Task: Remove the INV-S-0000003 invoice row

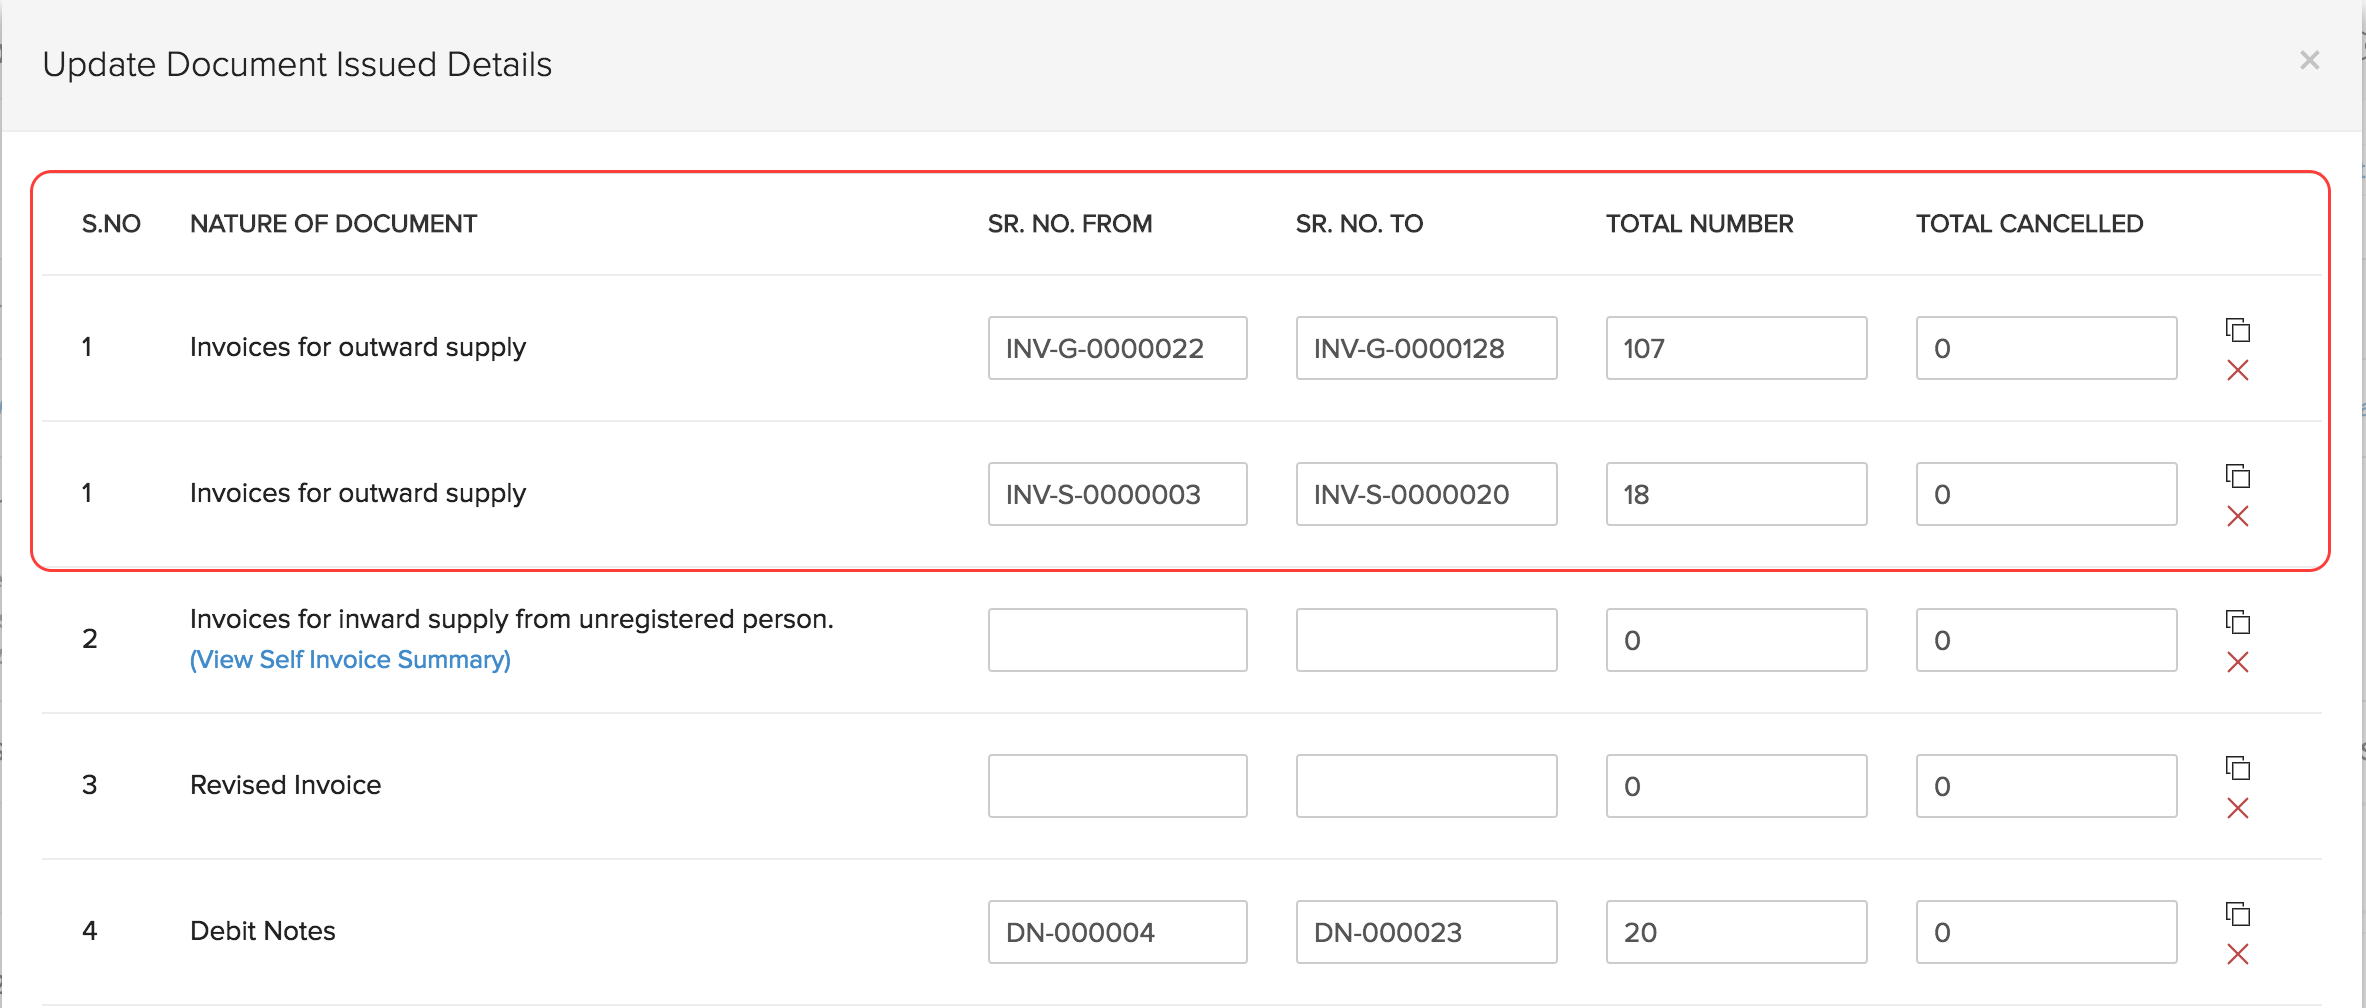Action: pyautogui.click(x=2237, y=517)
